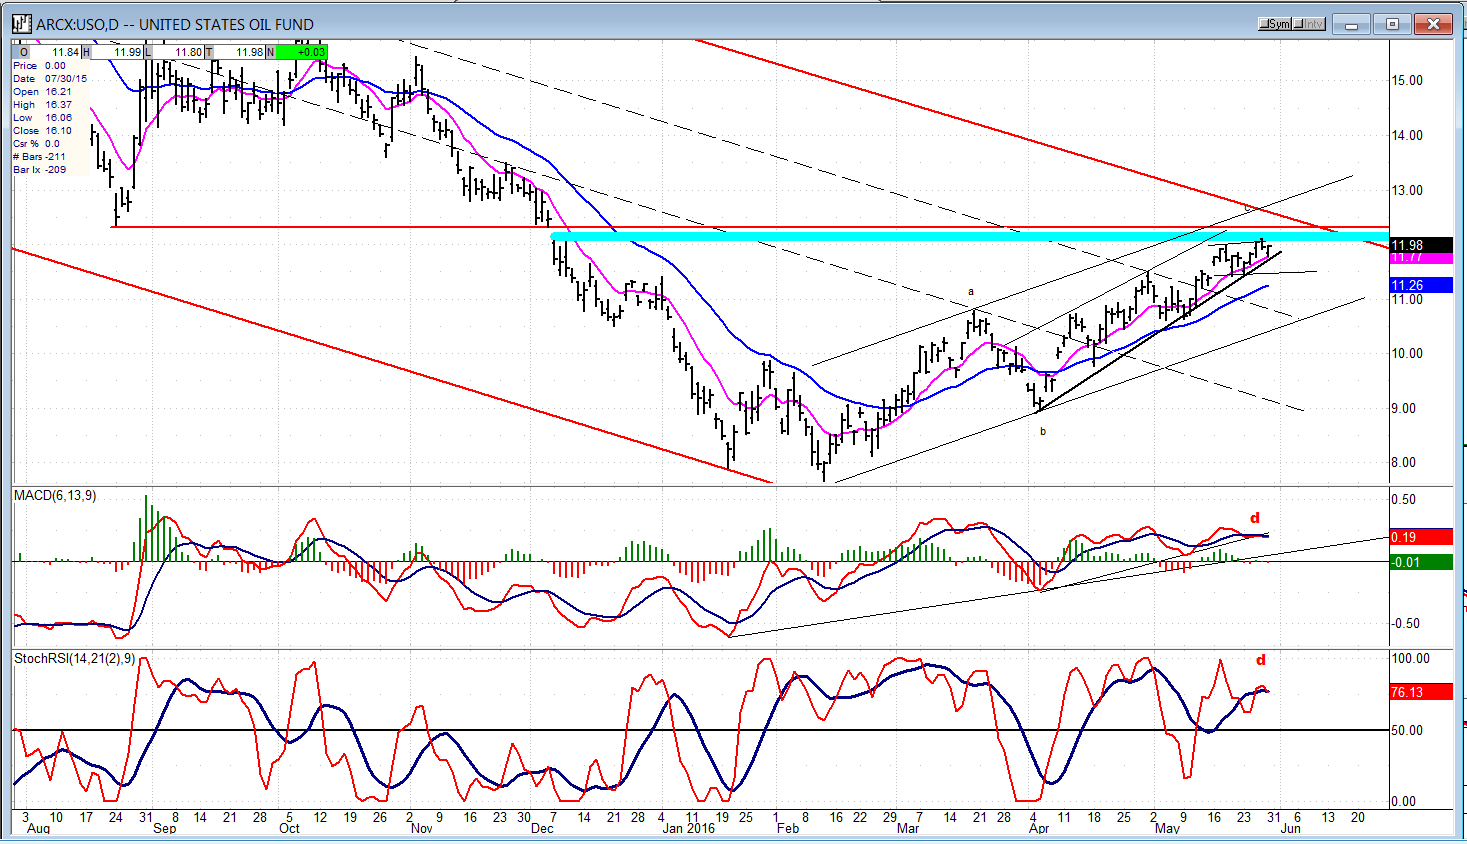
Task: Click the wave label 'b' on chart
Action: tap(1043, 432)
